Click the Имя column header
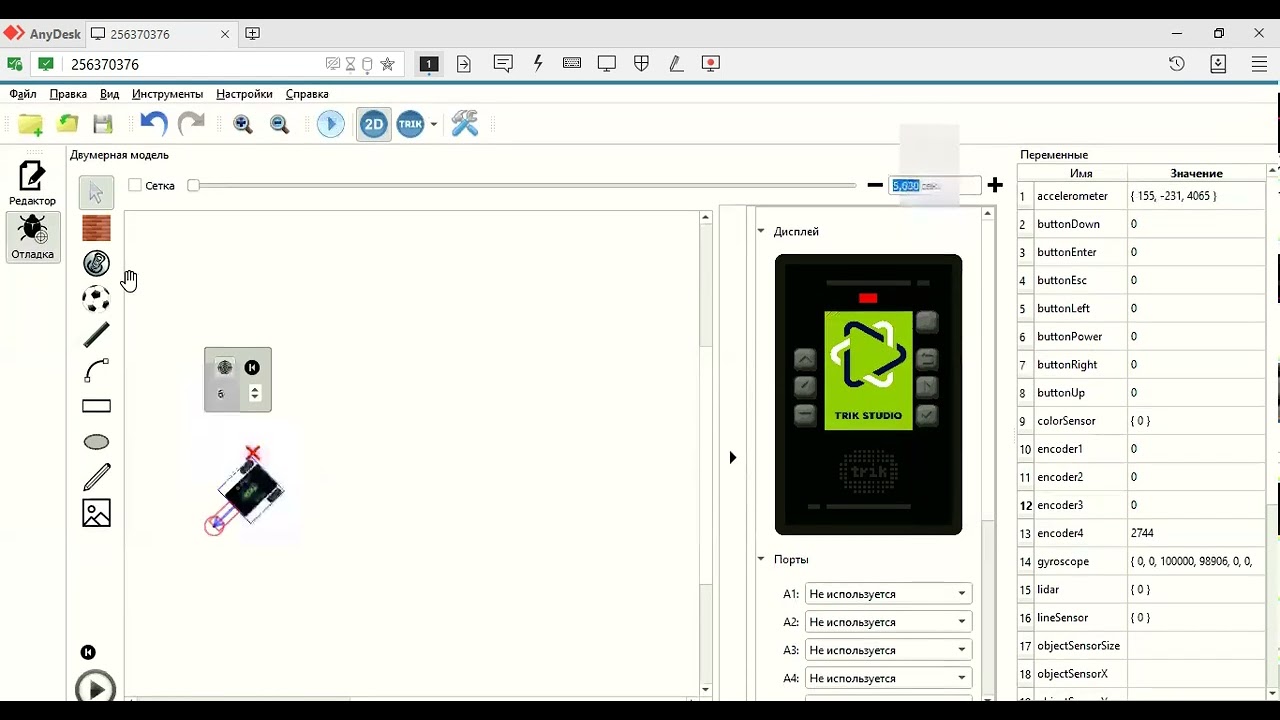1280x720 pixels. click(1081, 173)
